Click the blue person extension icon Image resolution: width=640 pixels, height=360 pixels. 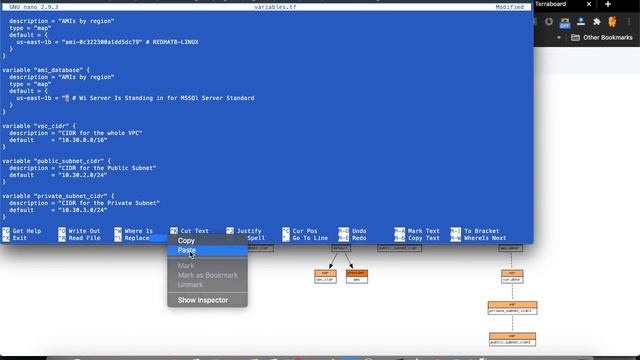click(x=581, y=22)
